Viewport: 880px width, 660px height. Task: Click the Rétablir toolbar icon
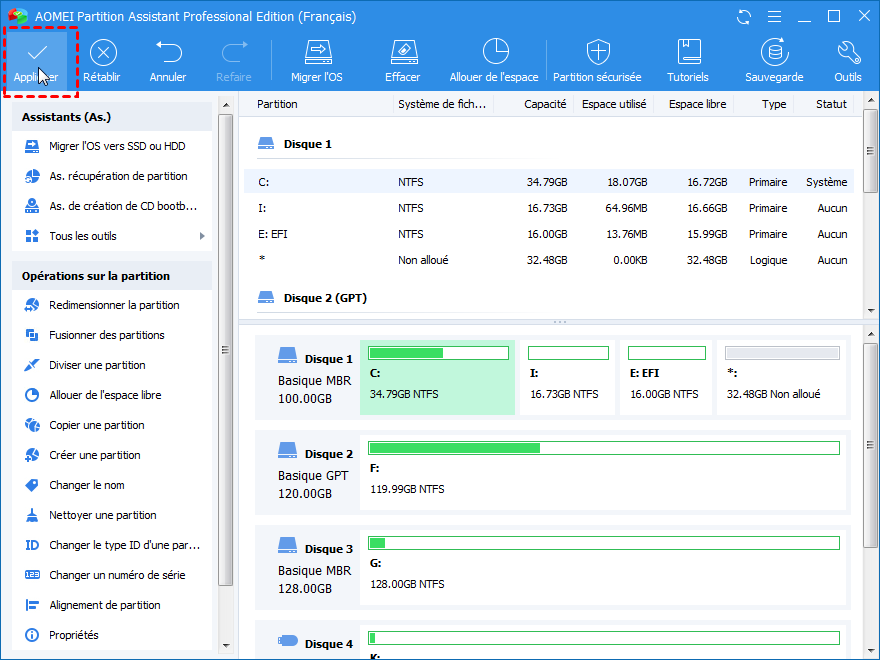pos(101,54)
